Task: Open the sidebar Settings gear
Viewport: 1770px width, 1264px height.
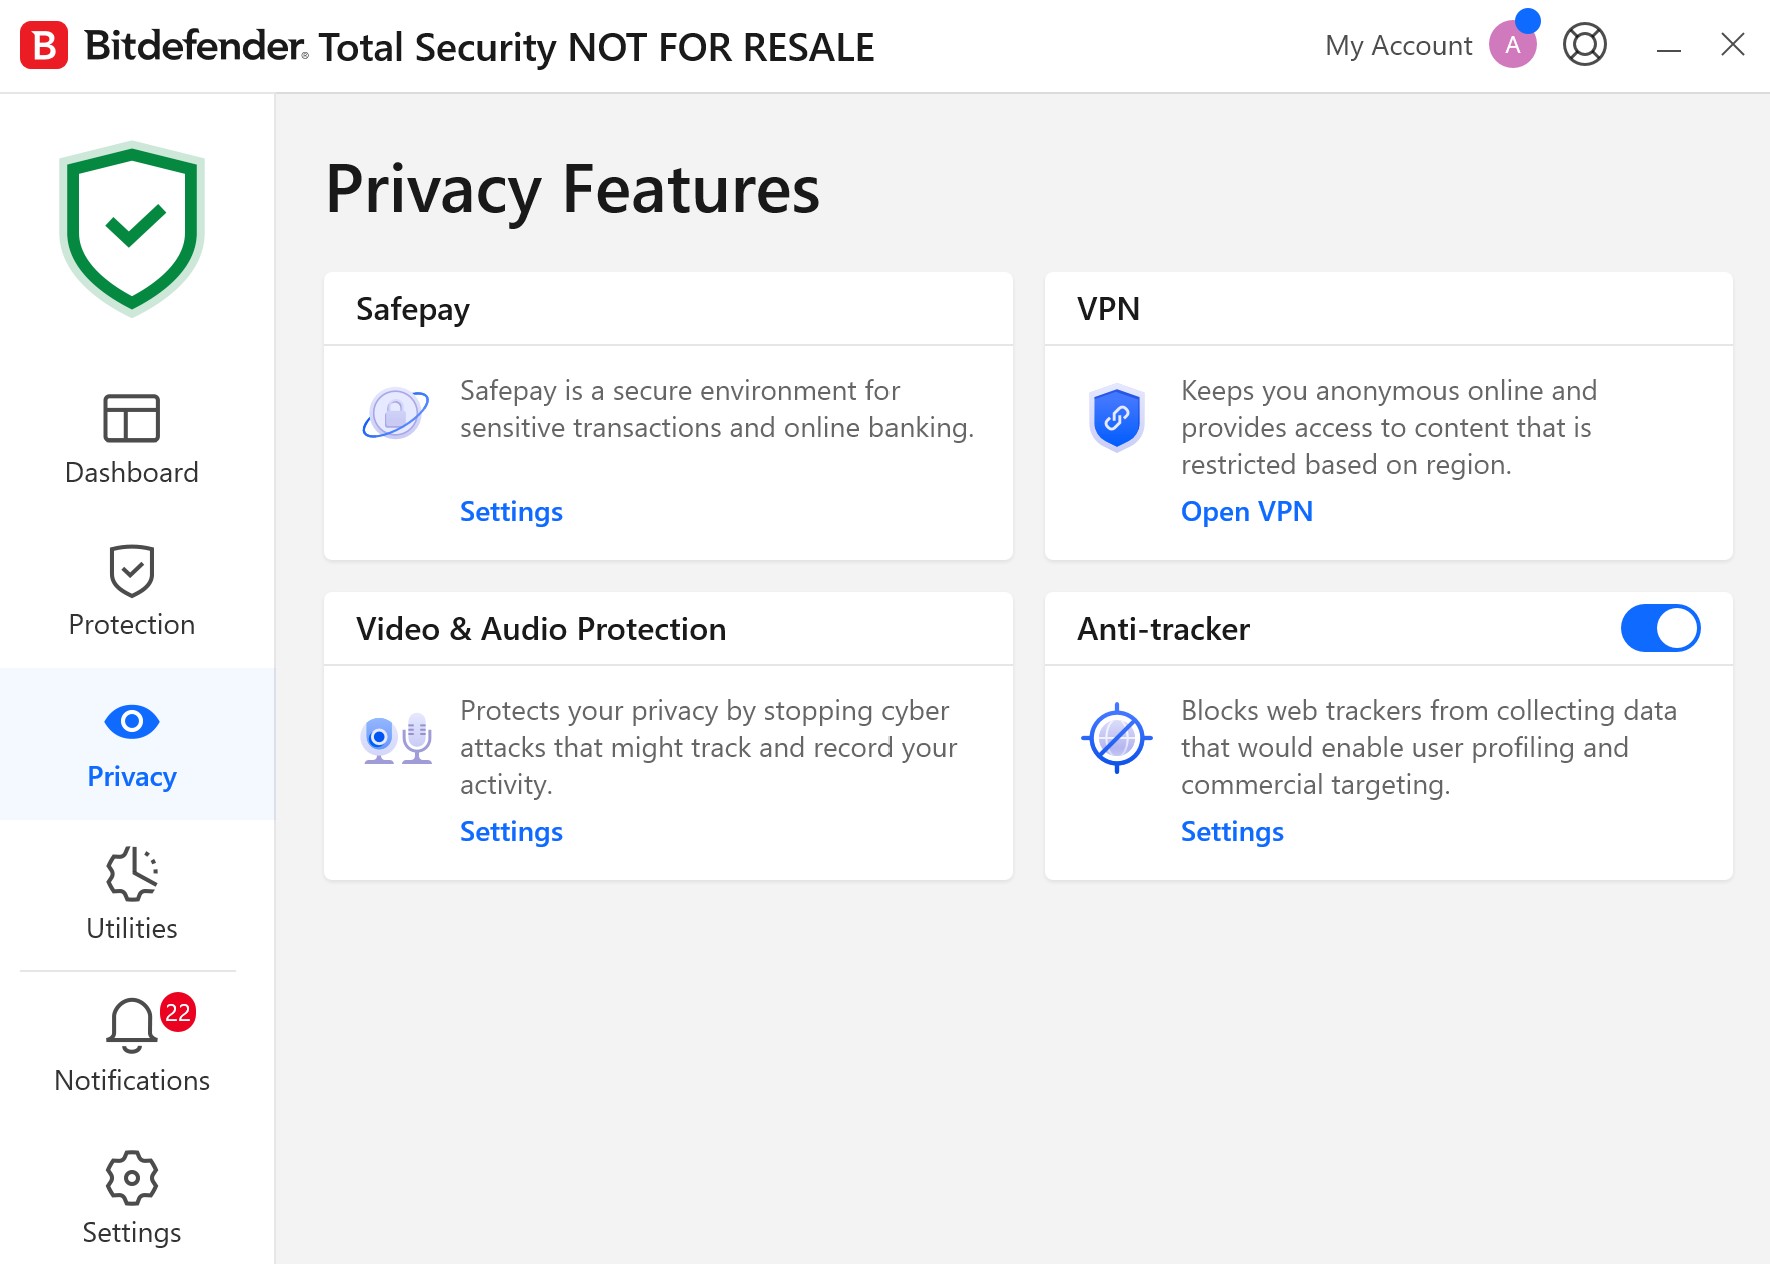Action: click(x=132, y=1198)
